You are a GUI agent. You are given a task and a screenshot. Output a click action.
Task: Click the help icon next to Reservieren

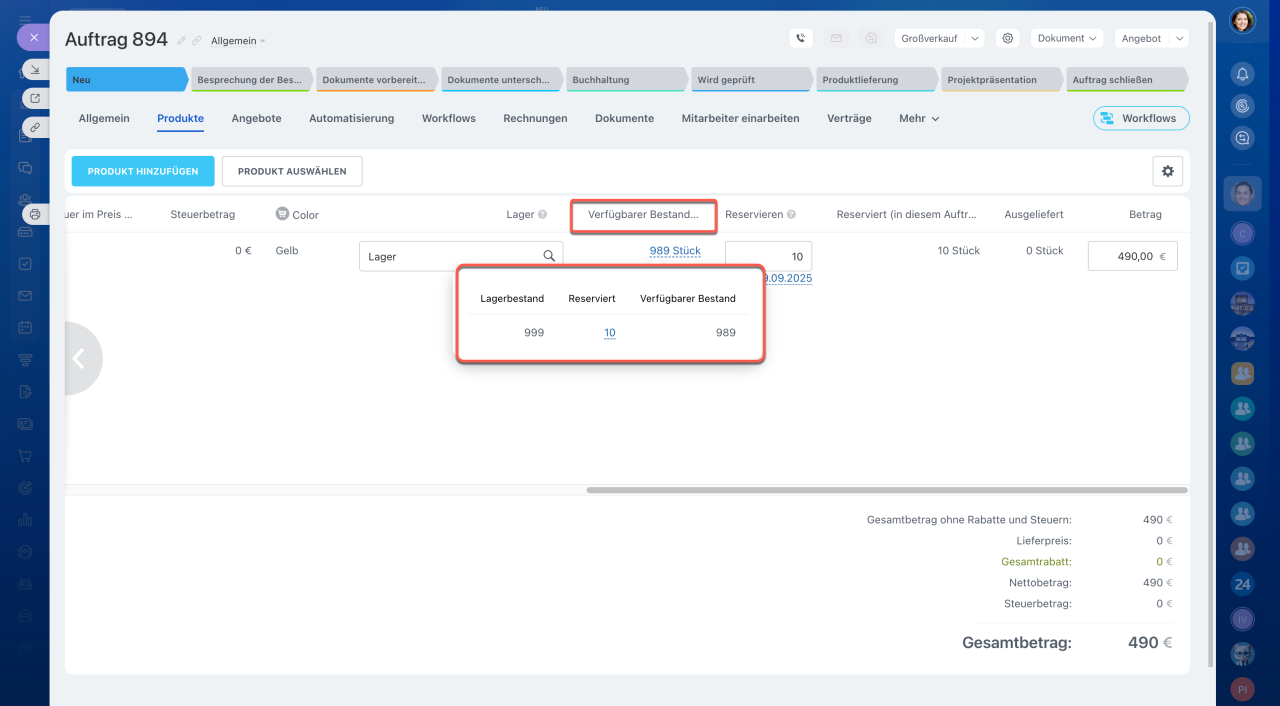coord(791,214)
